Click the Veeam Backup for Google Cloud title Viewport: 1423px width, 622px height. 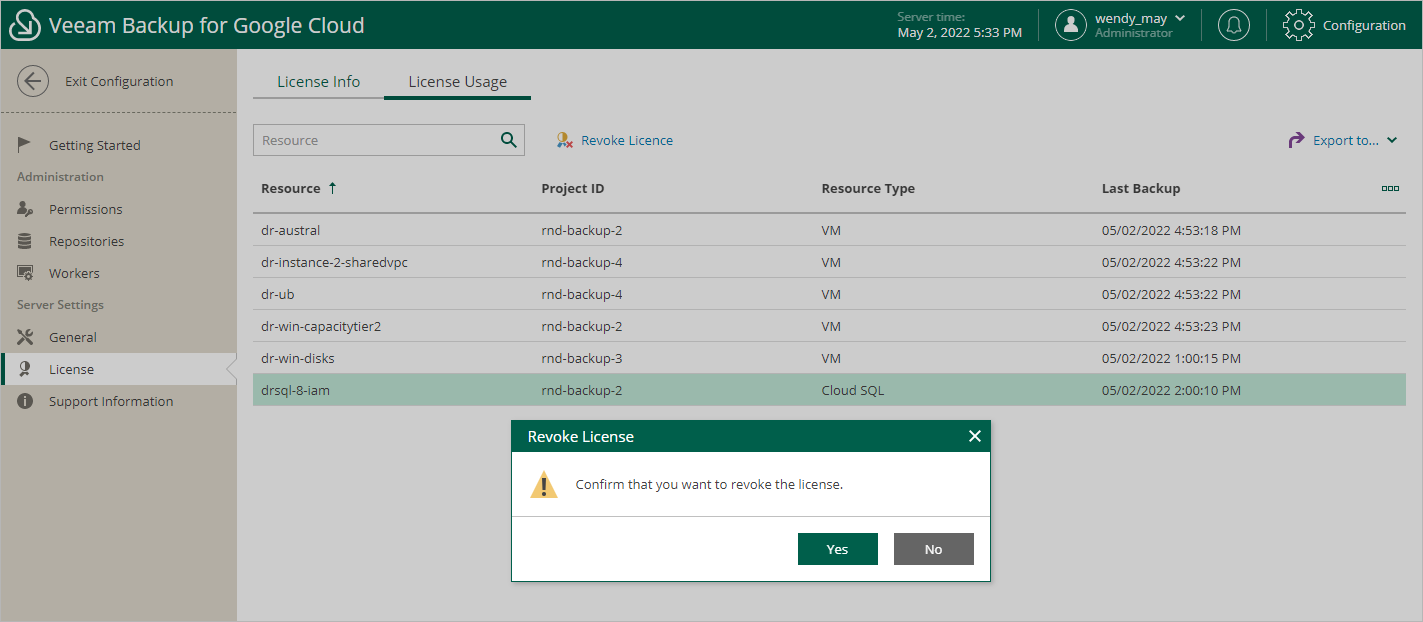(207, 26)
